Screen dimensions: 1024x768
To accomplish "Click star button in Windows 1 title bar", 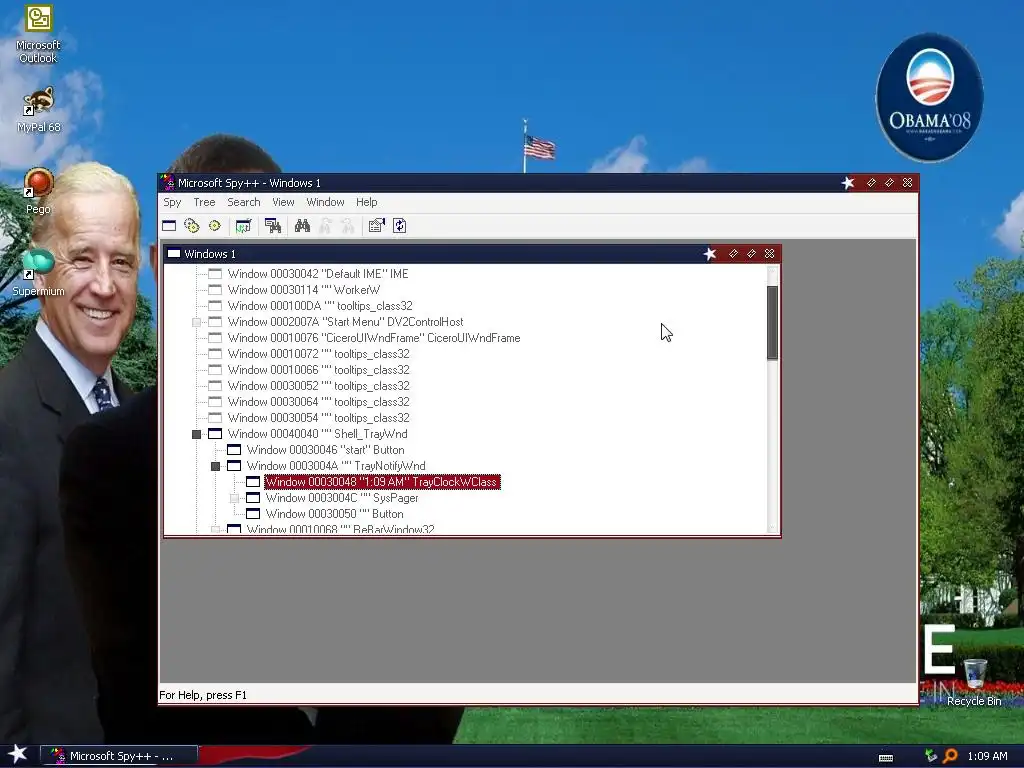I will pyautogui.click(x=710, y=254).
